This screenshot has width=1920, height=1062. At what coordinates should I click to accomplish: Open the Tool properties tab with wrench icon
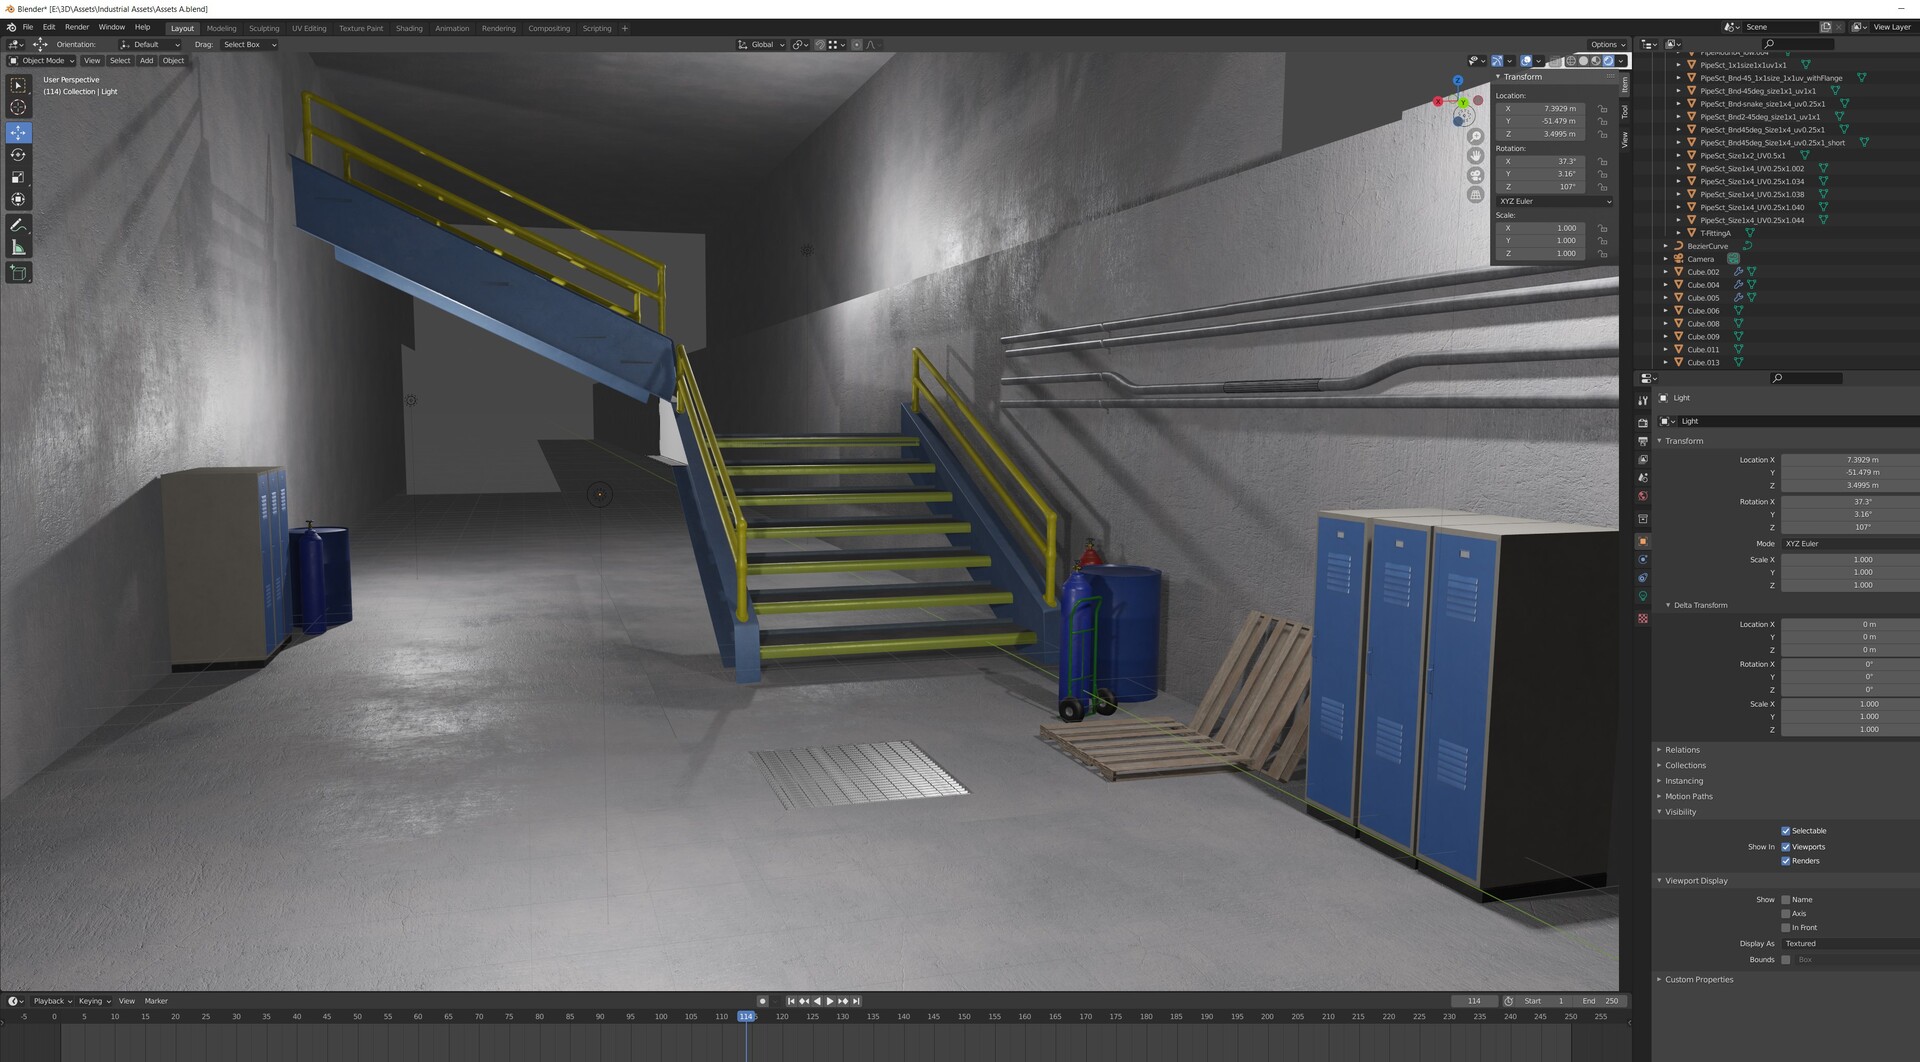tap(1643, 401)
